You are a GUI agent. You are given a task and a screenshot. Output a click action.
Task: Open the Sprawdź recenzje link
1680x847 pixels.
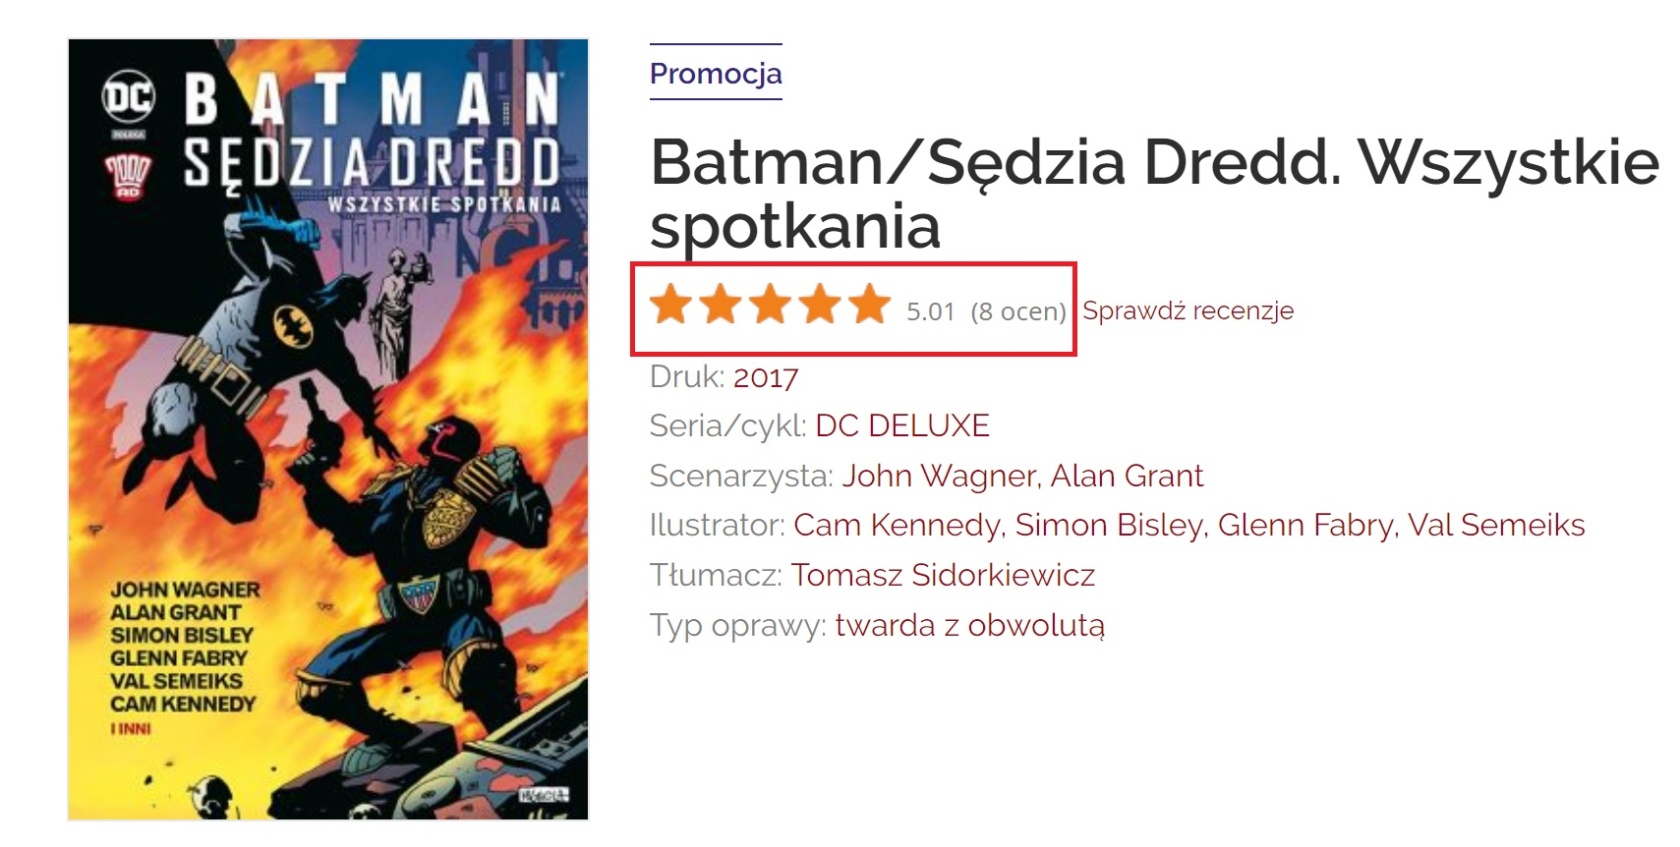coord(1188,311)
